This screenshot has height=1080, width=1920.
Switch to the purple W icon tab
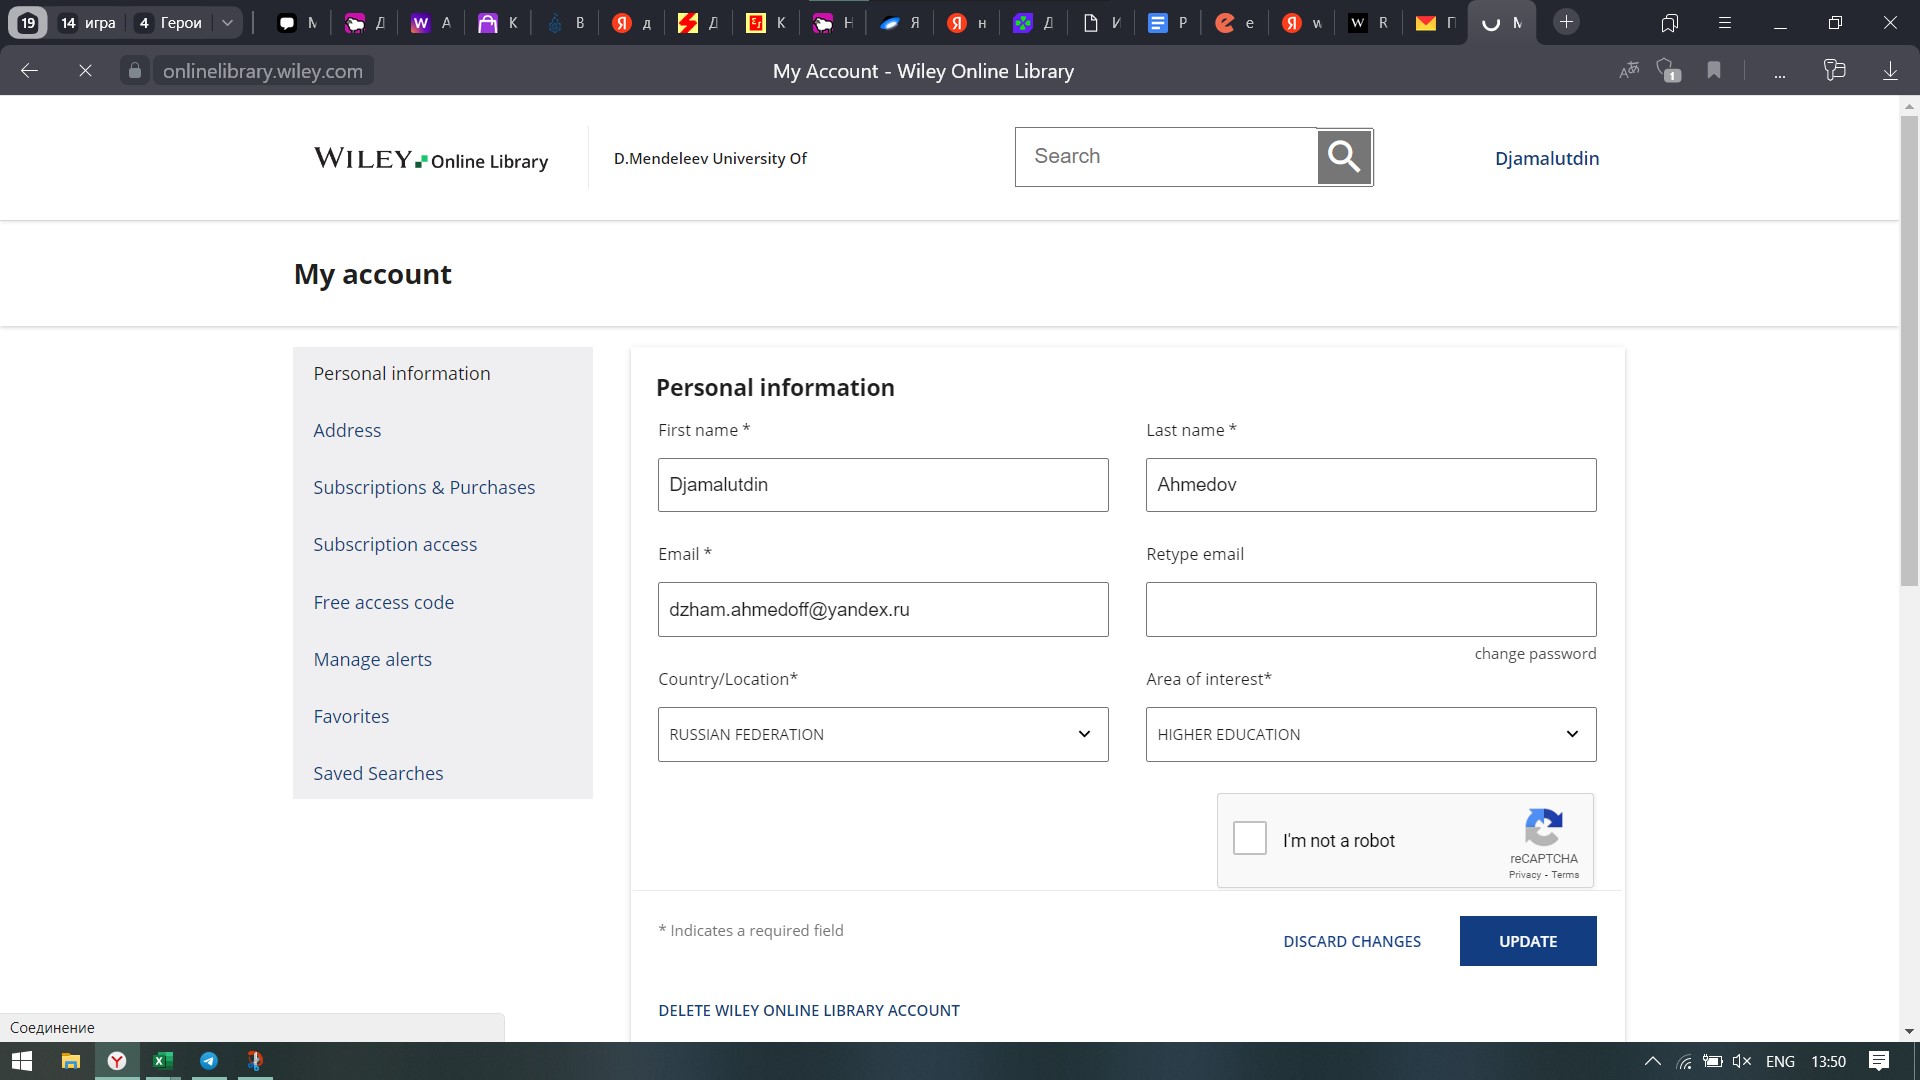click(x=432, y=23)
